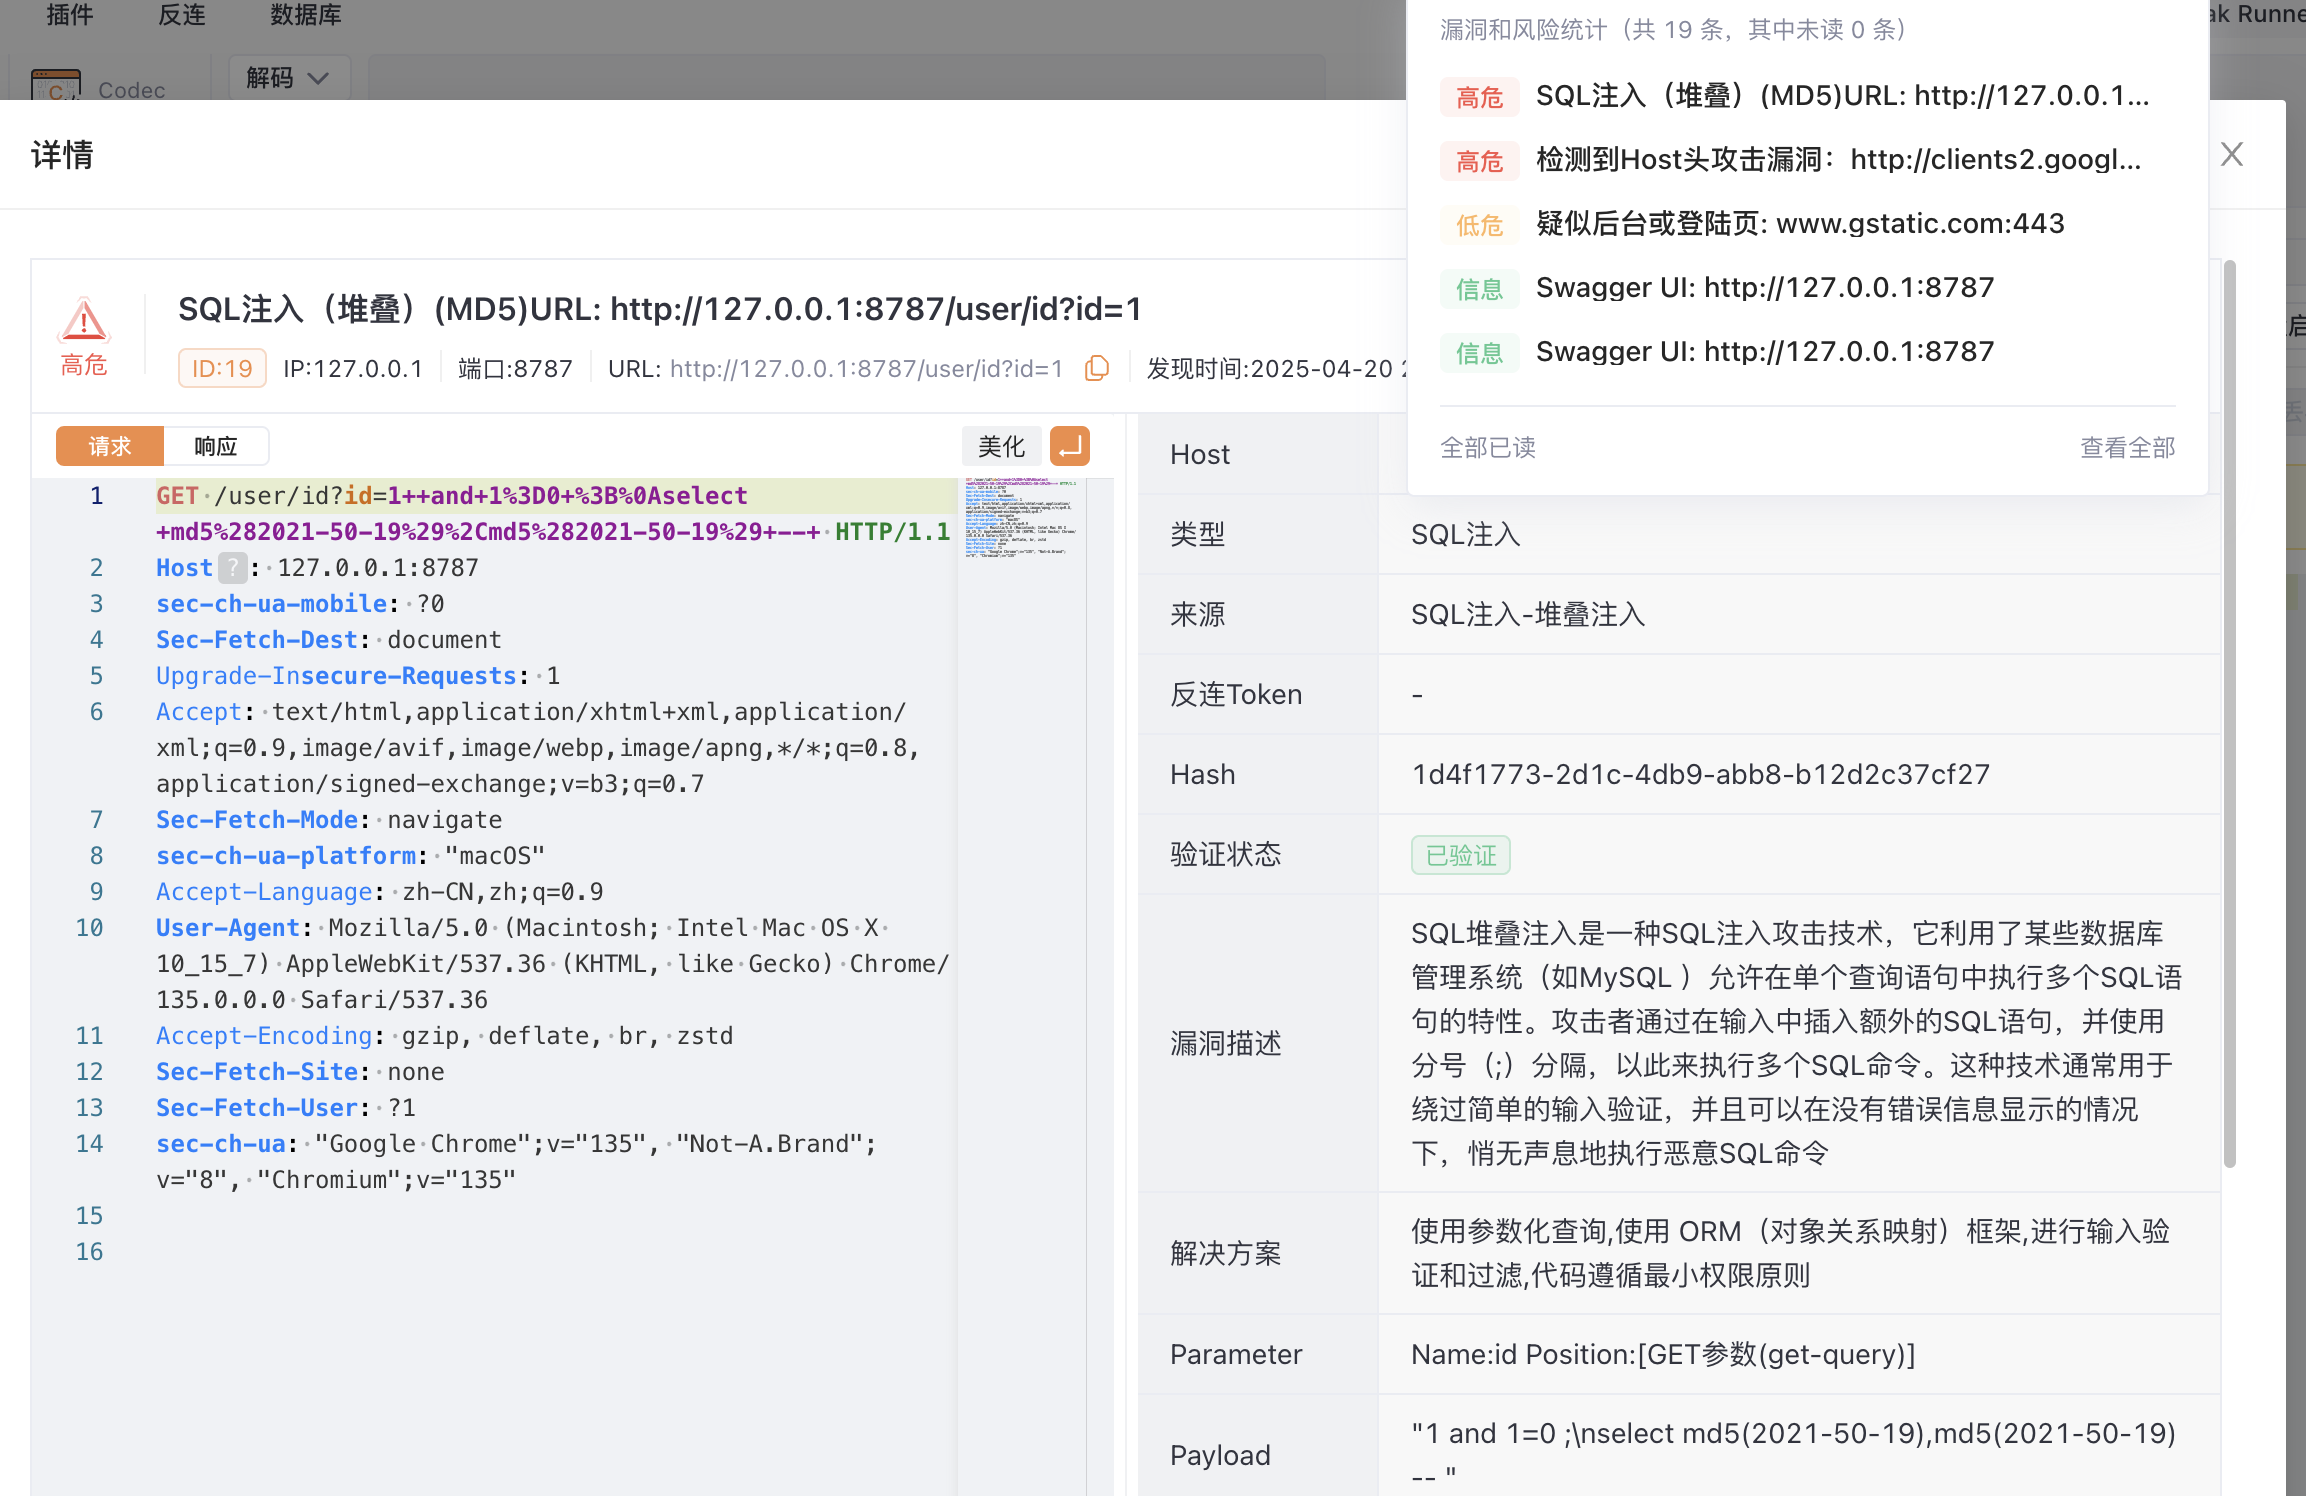Select the 请求 tab

[x=110, y=446]
